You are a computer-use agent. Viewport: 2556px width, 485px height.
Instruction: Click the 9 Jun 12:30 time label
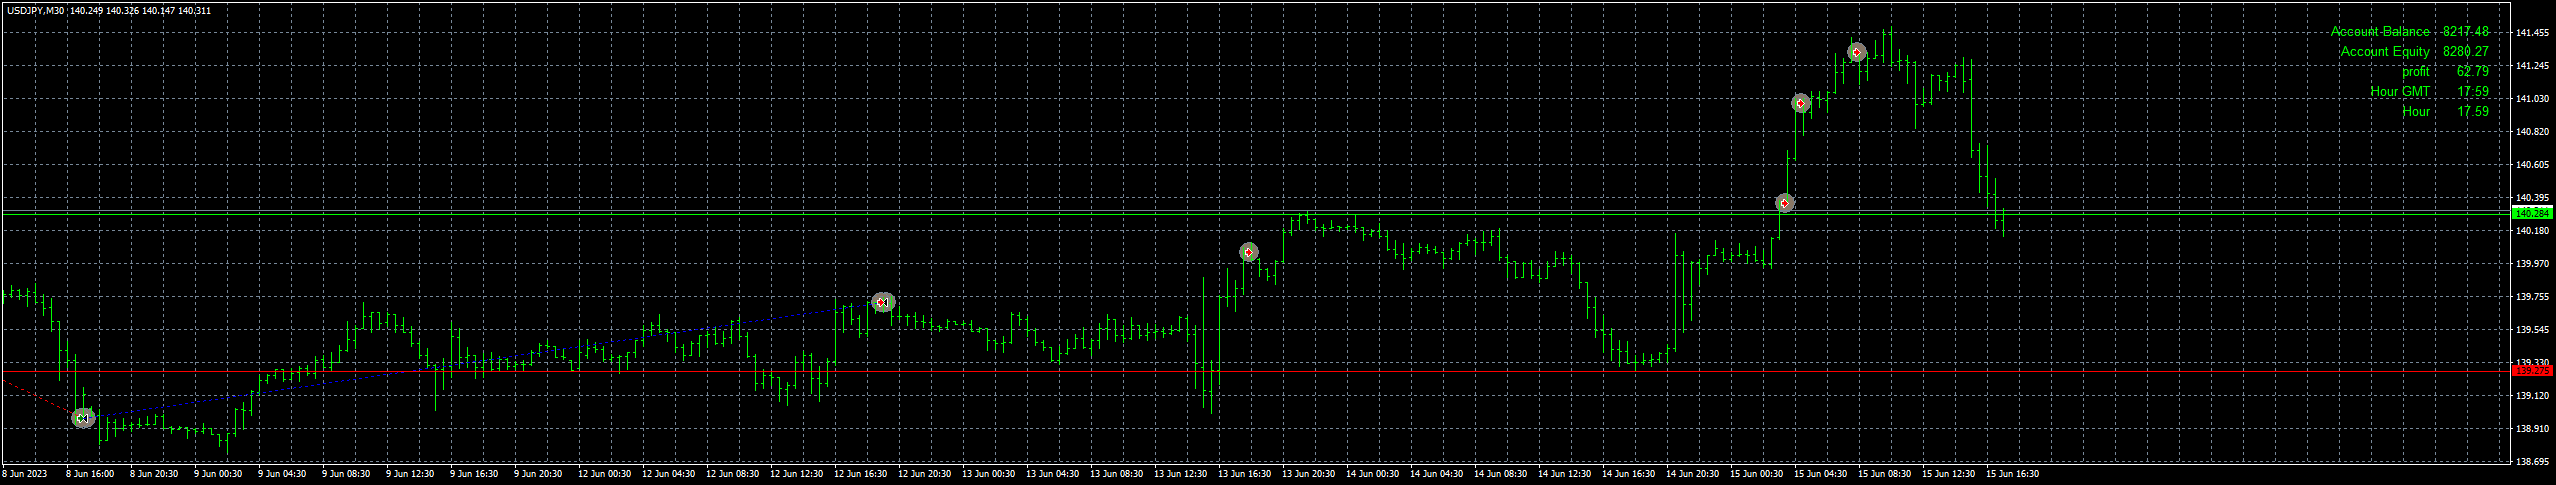tap(410, 474)
